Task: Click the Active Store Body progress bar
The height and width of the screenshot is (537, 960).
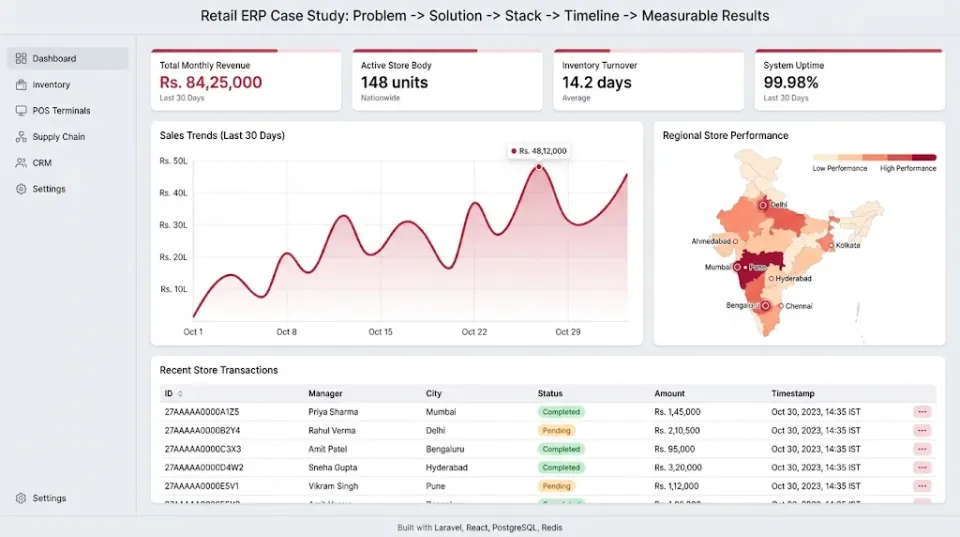Action: (448, 51)
